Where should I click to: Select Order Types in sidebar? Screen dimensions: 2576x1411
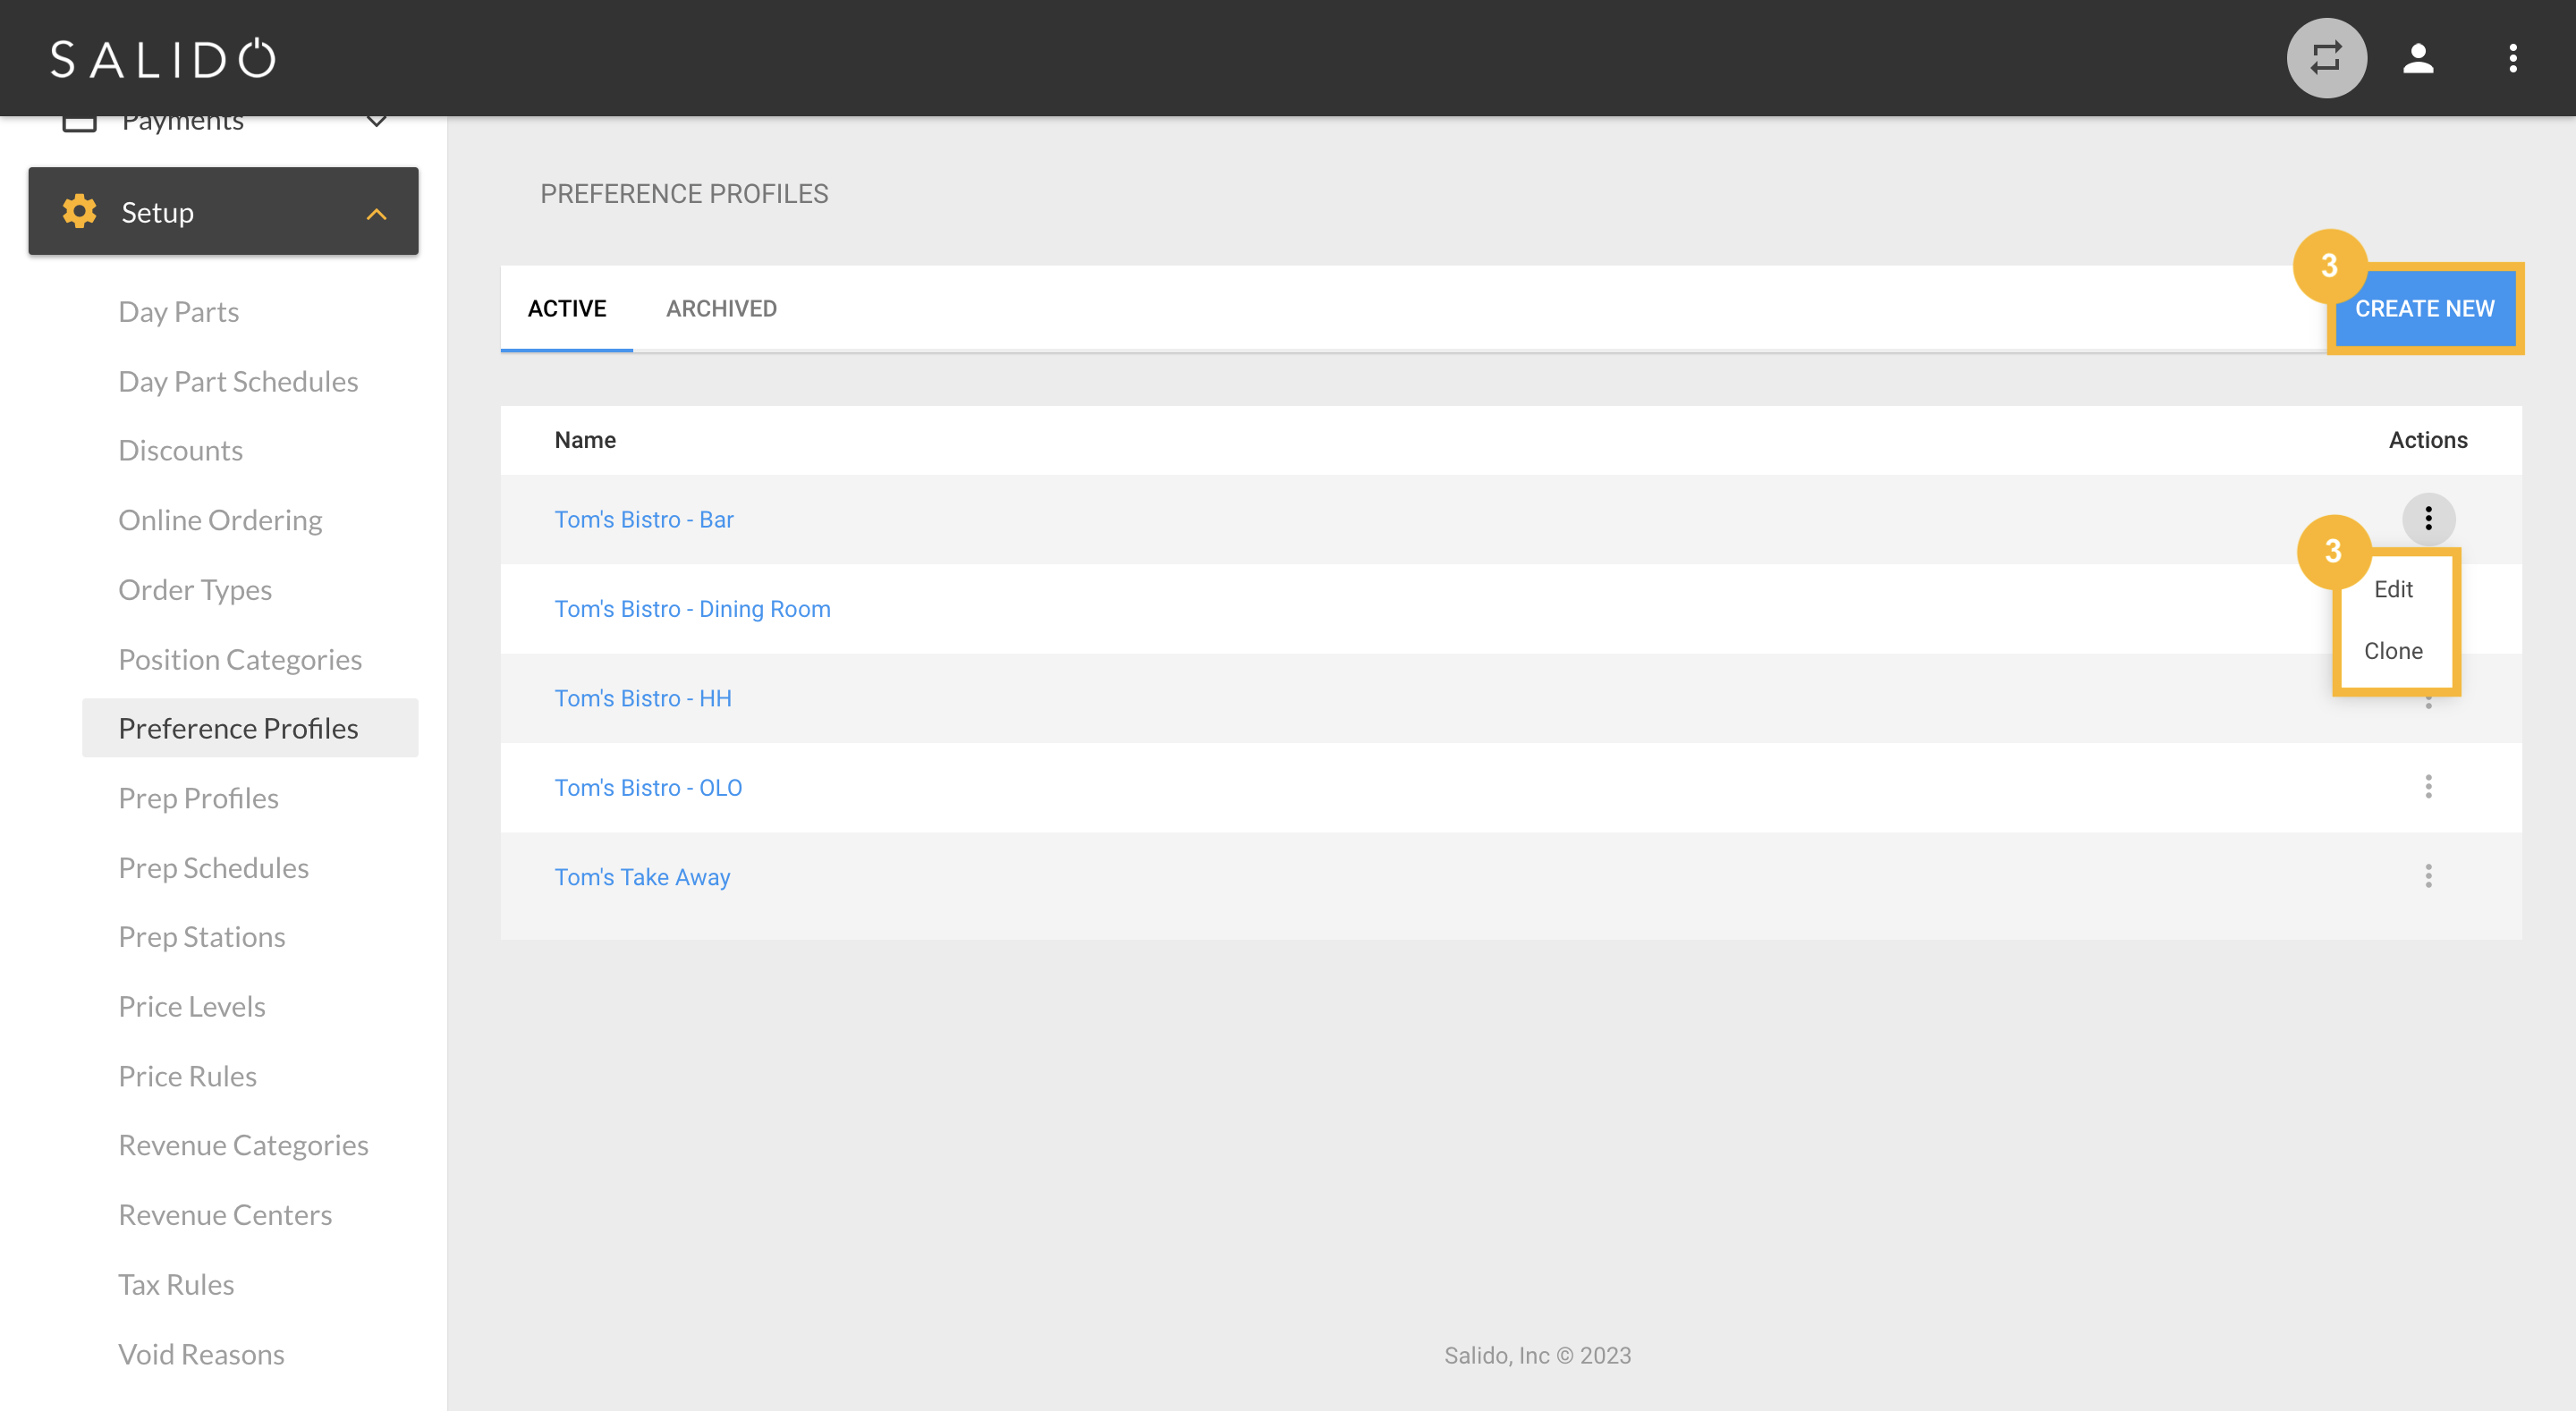click(195, 590)
